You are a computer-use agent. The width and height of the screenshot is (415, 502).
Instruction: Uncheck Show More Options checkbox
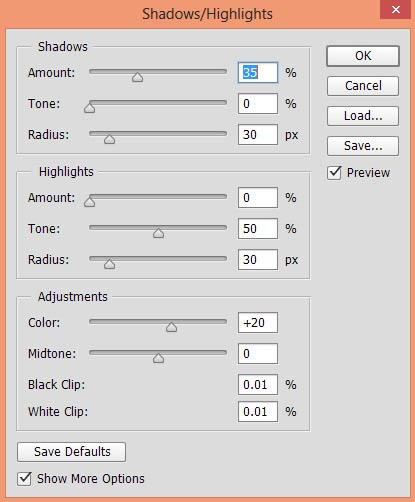click(x=24, y=479)
